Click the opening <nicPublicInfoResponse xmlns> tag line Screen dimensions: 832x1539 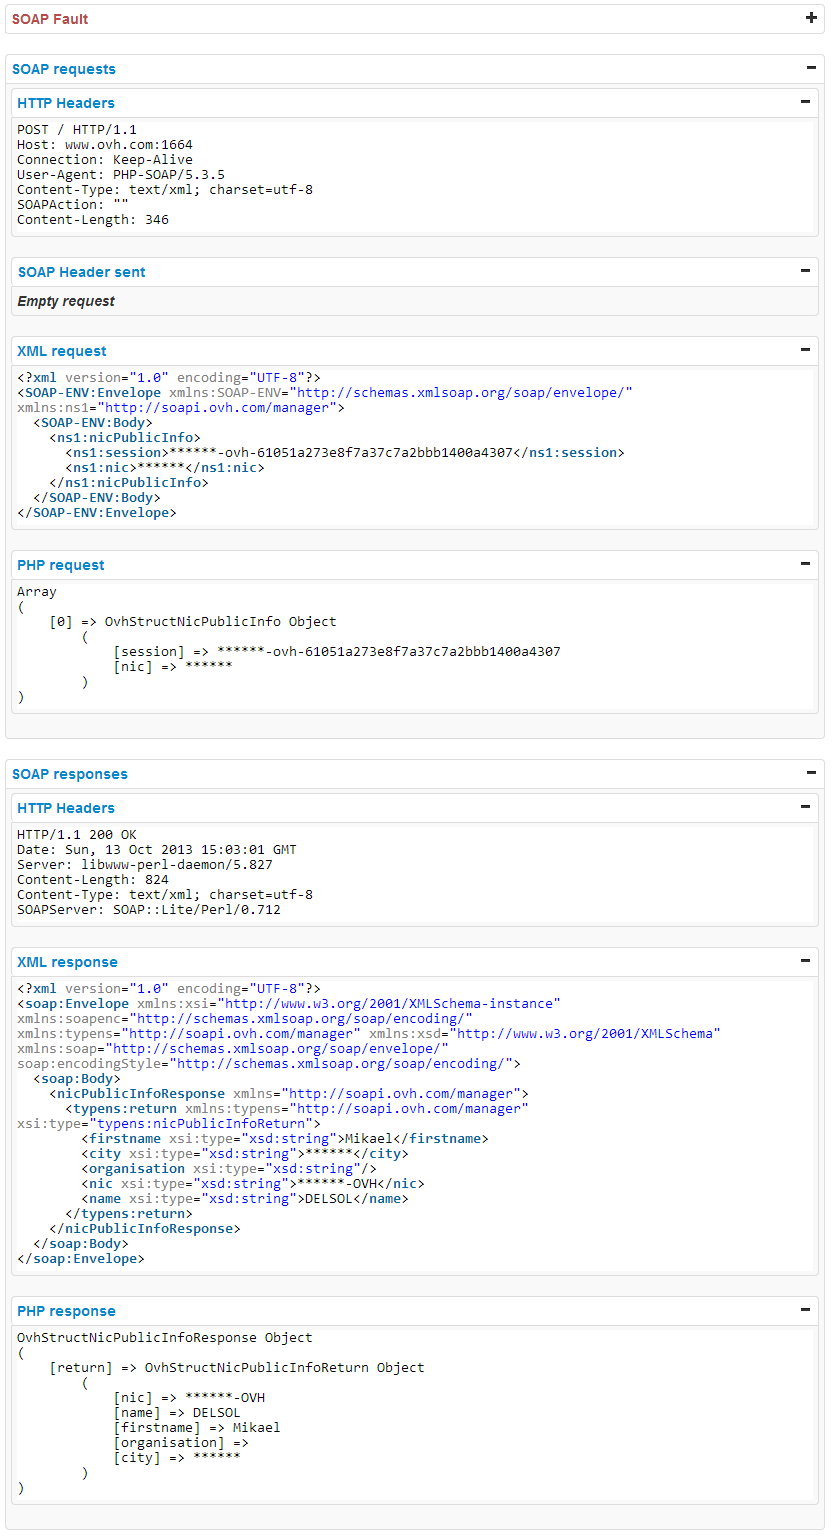pos(289,1094)
